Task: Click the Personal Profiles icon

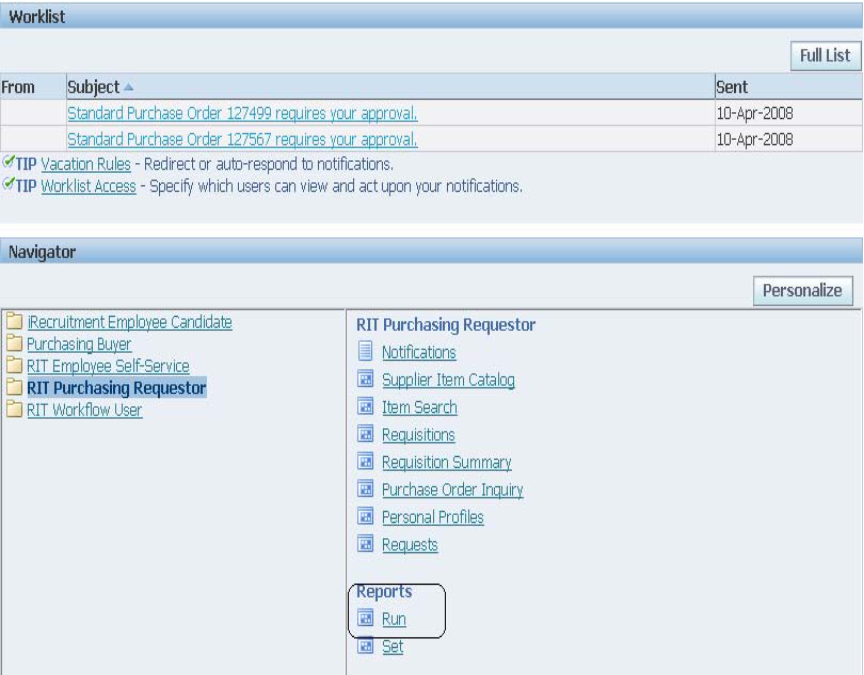Action: (365, 517)
